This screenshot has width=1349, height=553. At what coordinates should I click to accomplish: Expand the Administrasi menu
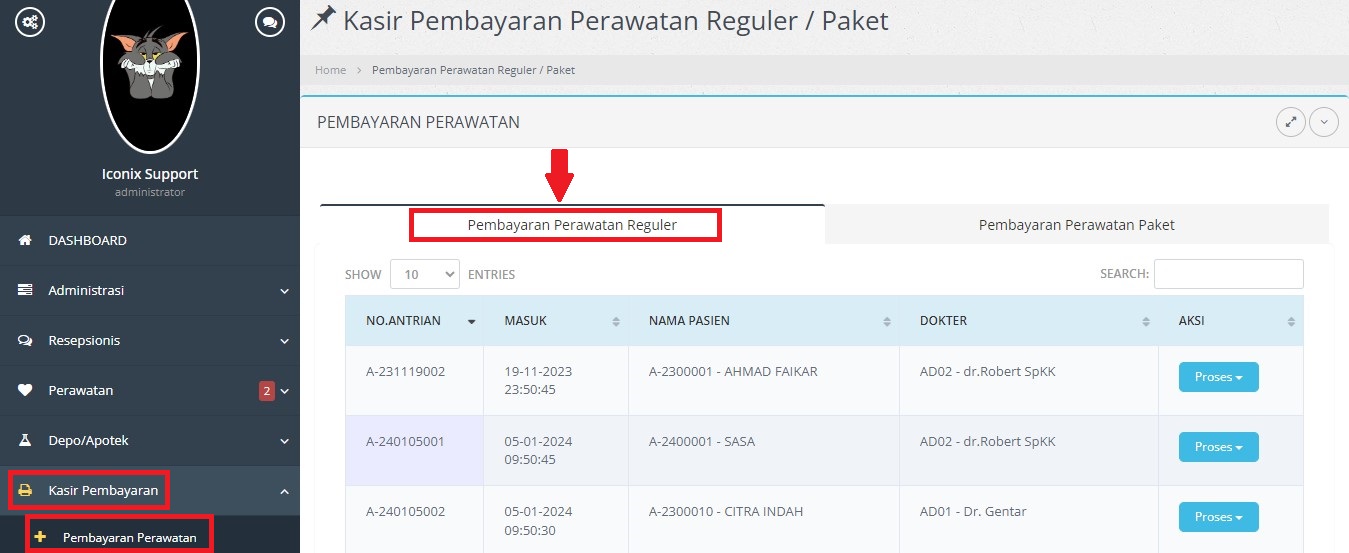click(x=150, y=291)
